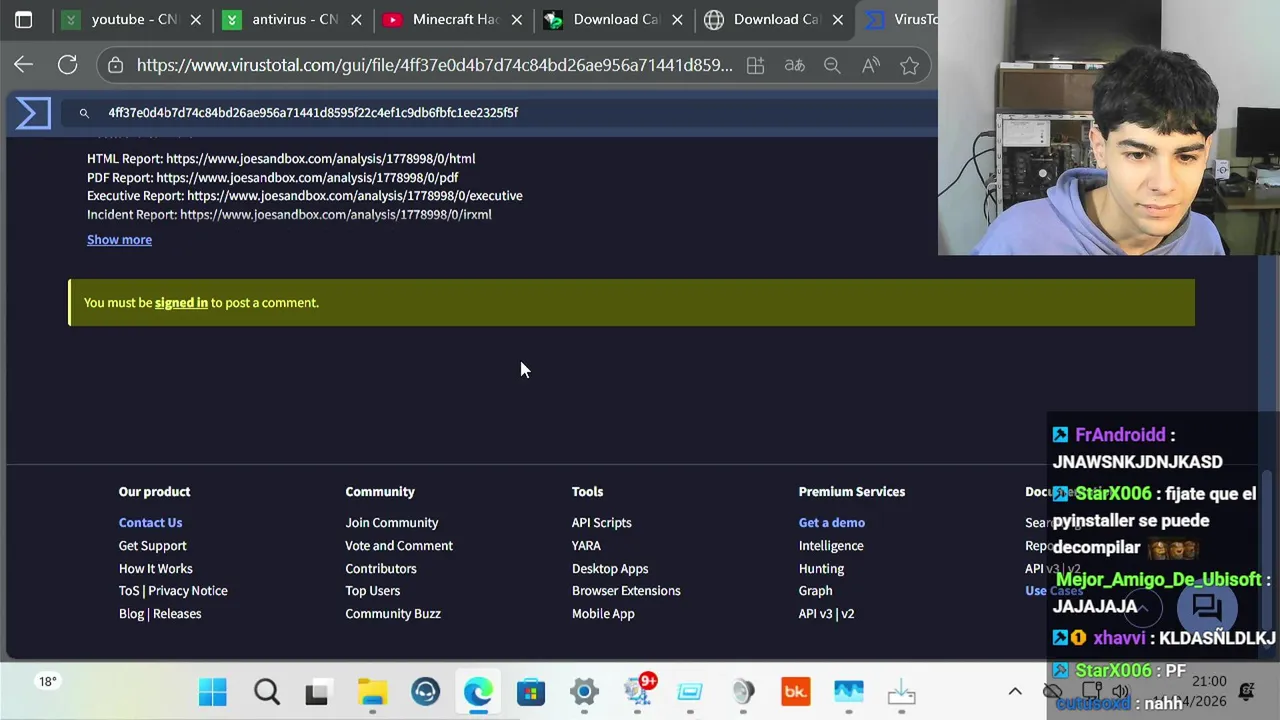The height and width of the screenshot is (720, 1280).
Task: Open Join Community link
Action: pyautogui.click(x=391, y=522)
